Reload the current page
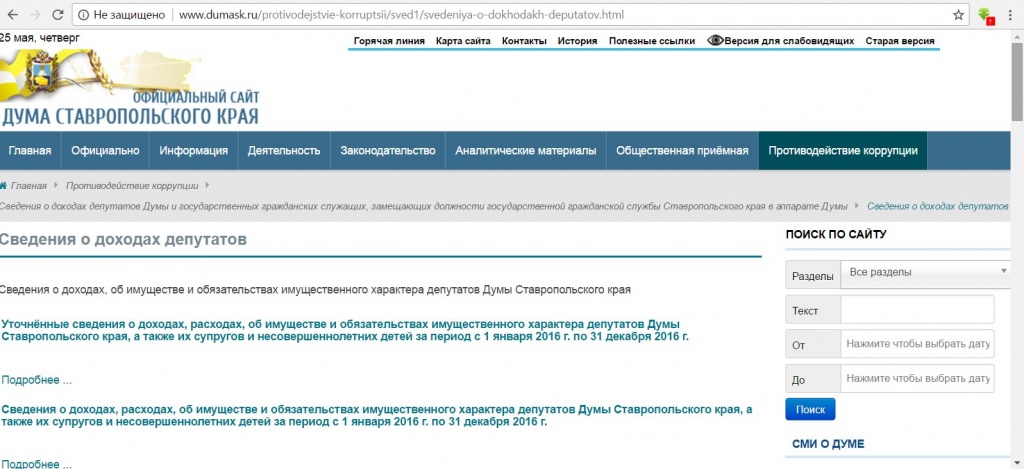The width and height of the screenshot is (1024, 469). pyautogui.click(x=57, y=14)
